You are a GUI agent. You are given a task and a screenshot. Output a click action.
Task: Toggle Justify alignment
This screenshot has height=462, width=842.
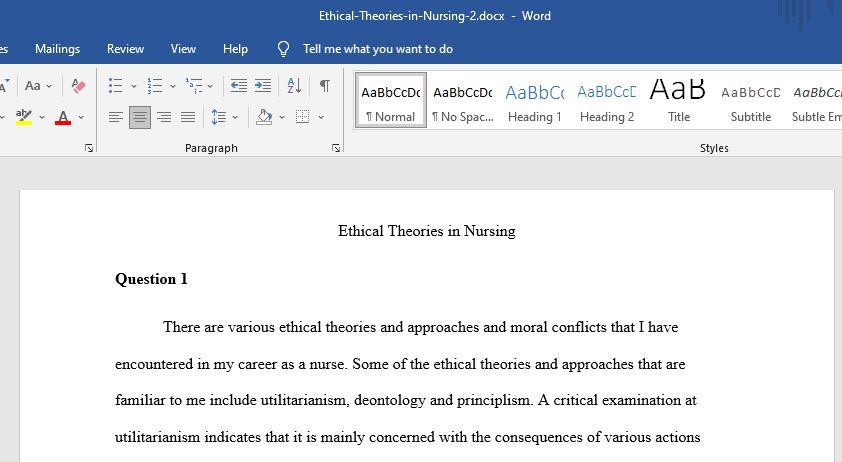pyautogui.click(x=188, y=117)
